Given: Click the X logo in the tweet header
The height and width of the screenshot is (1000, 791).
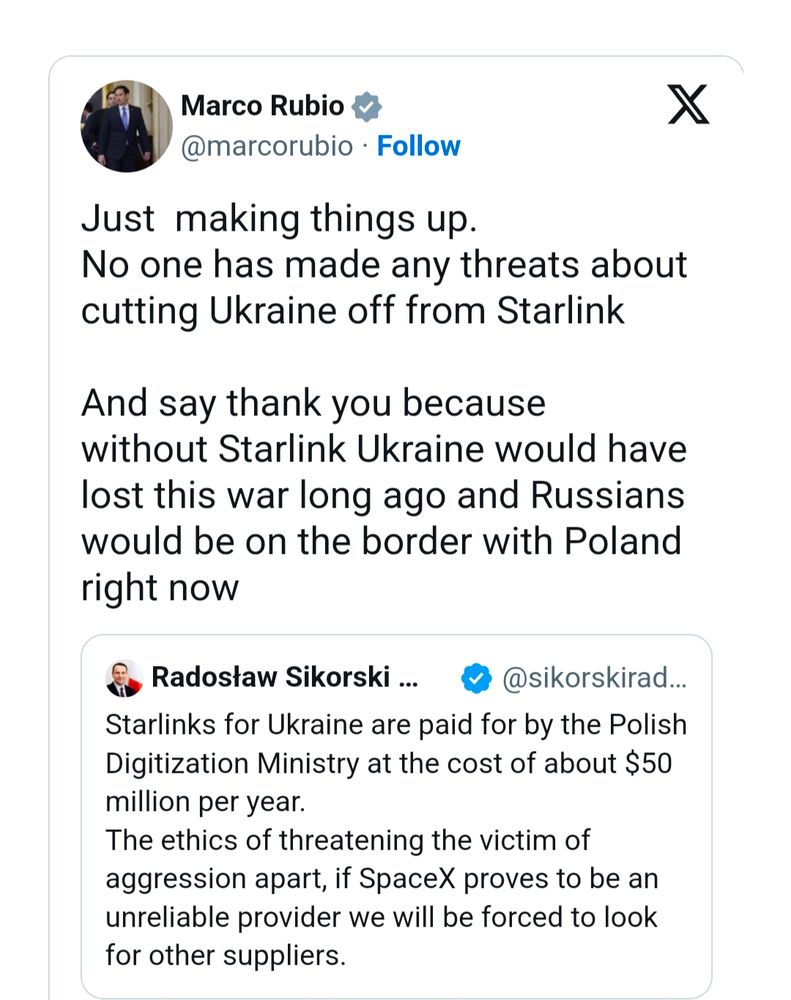Looking at the screenshot, I should pos(688,105).
